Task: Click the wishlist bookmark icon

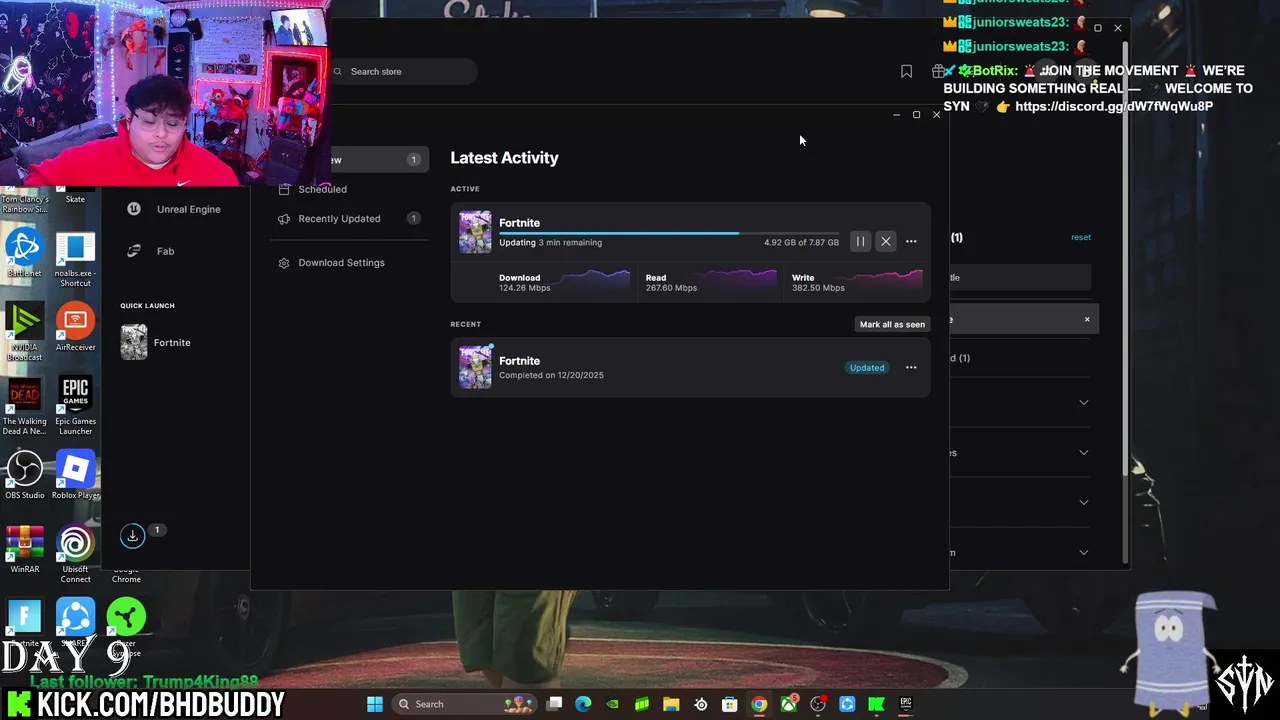Action: tap(906, 71)
